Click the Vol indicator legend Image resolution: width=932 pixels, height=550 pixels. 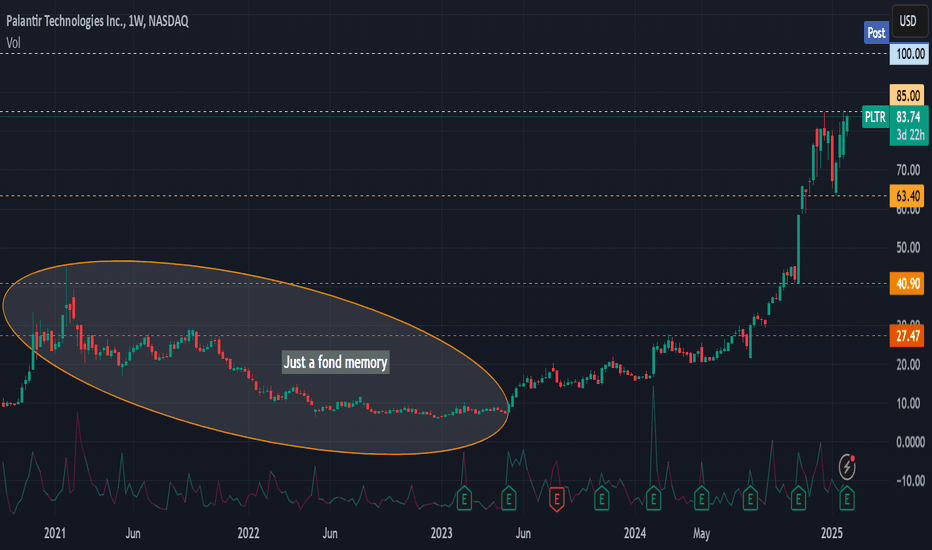[13, 43]
